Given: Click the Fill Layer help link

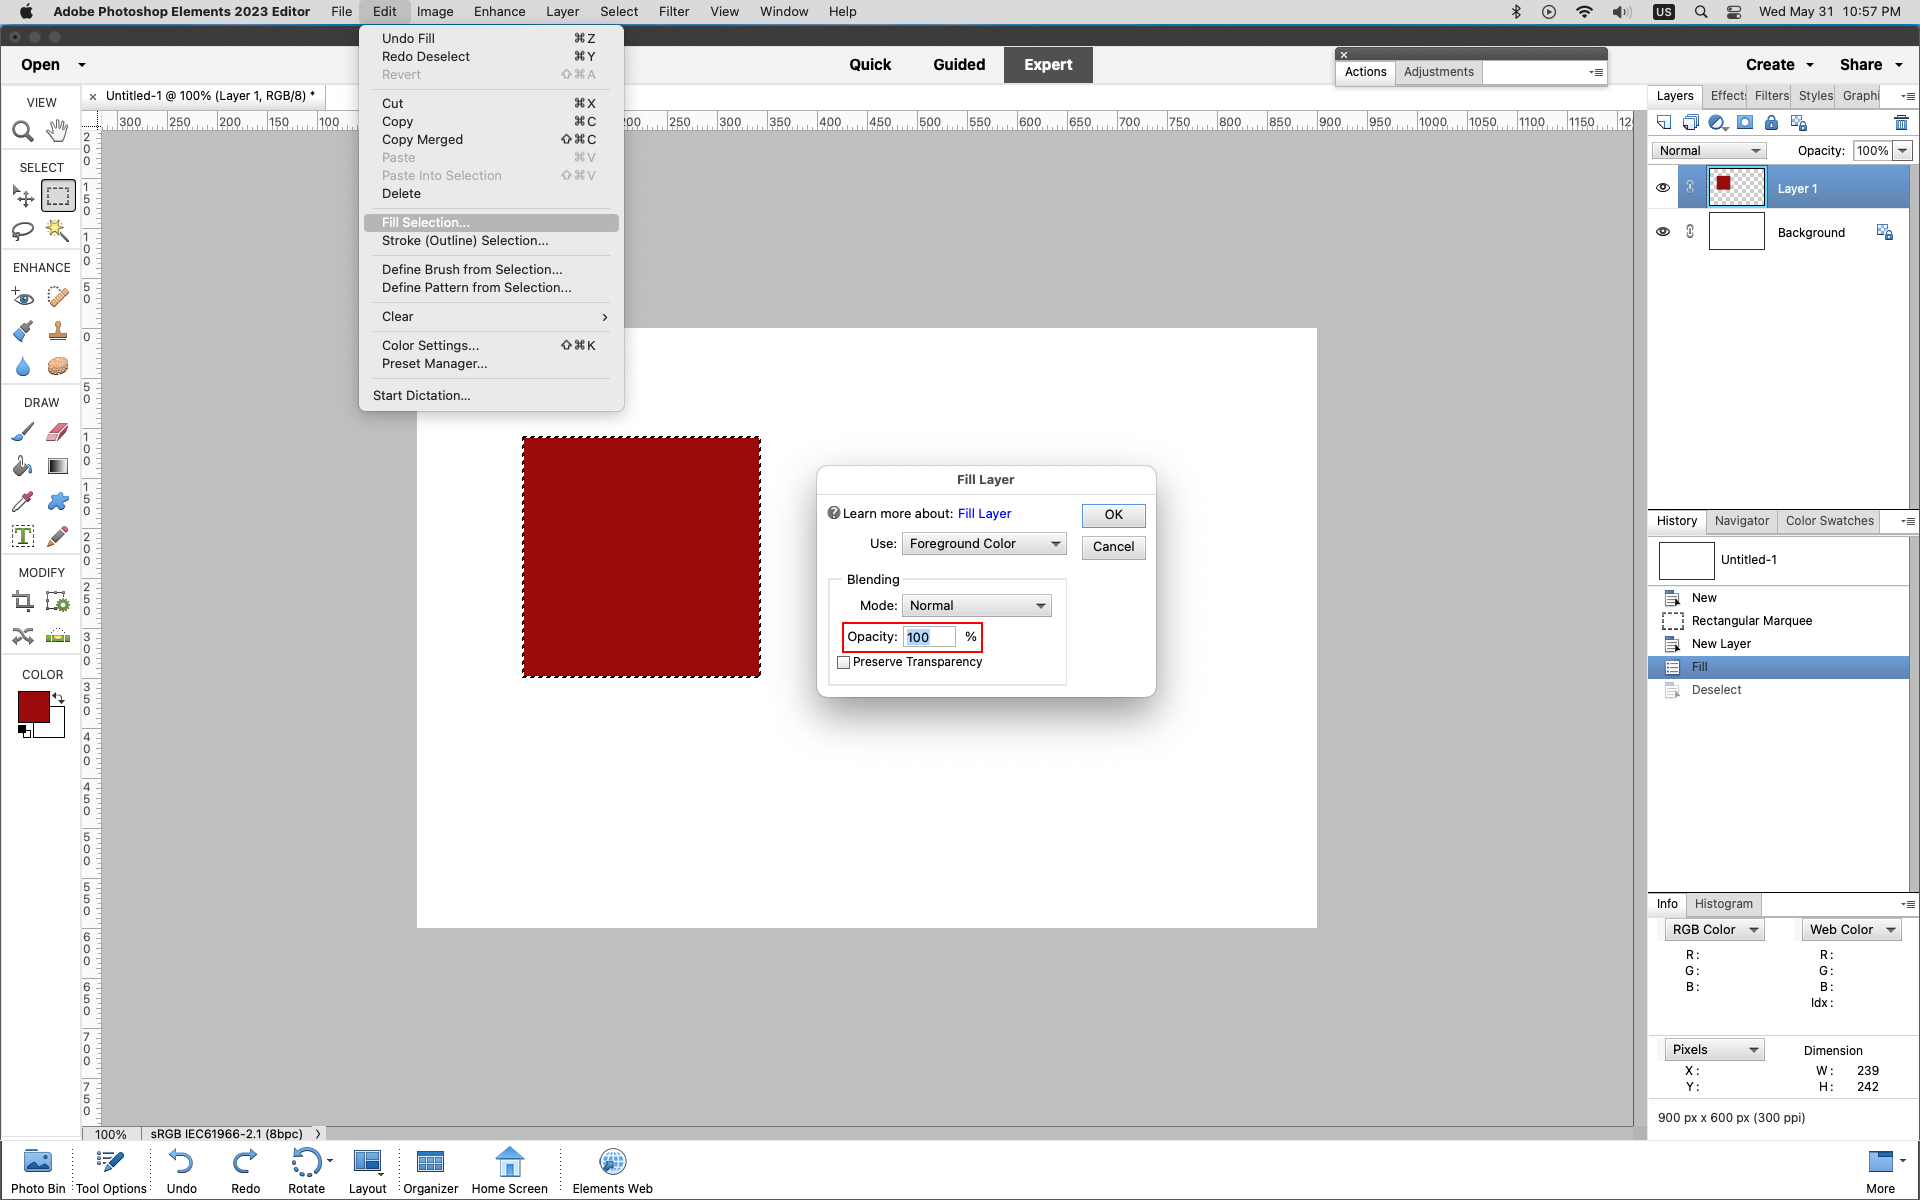Looking at the screenshot, I should point(983,513).
